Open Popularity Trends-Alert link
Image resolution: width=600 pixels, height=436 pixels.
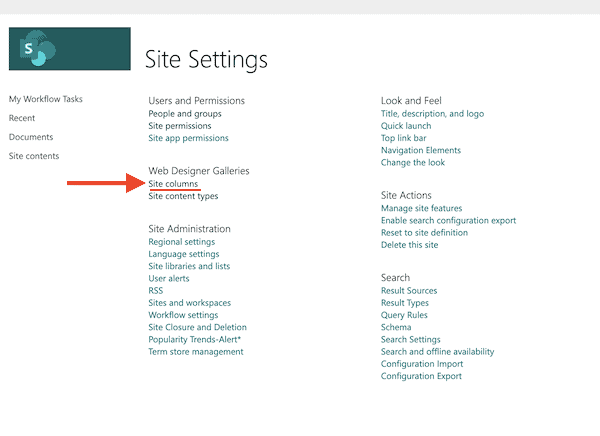(x=195, y=340)
